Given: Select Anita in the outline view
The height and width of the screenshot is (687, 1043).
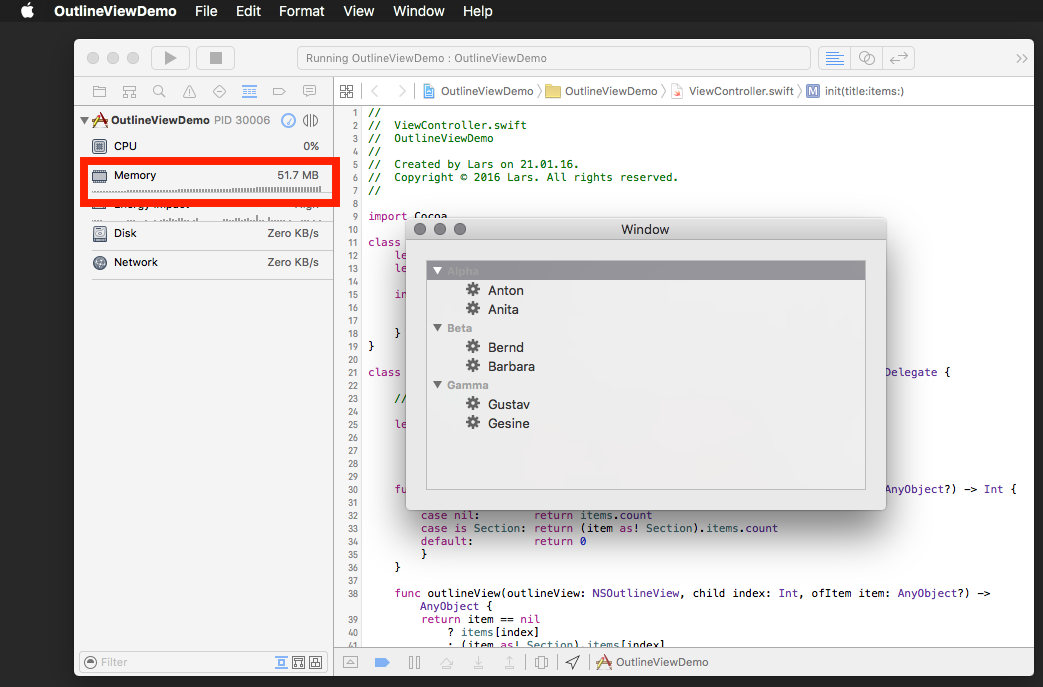Looking at the screenshot, I should 503,310.
